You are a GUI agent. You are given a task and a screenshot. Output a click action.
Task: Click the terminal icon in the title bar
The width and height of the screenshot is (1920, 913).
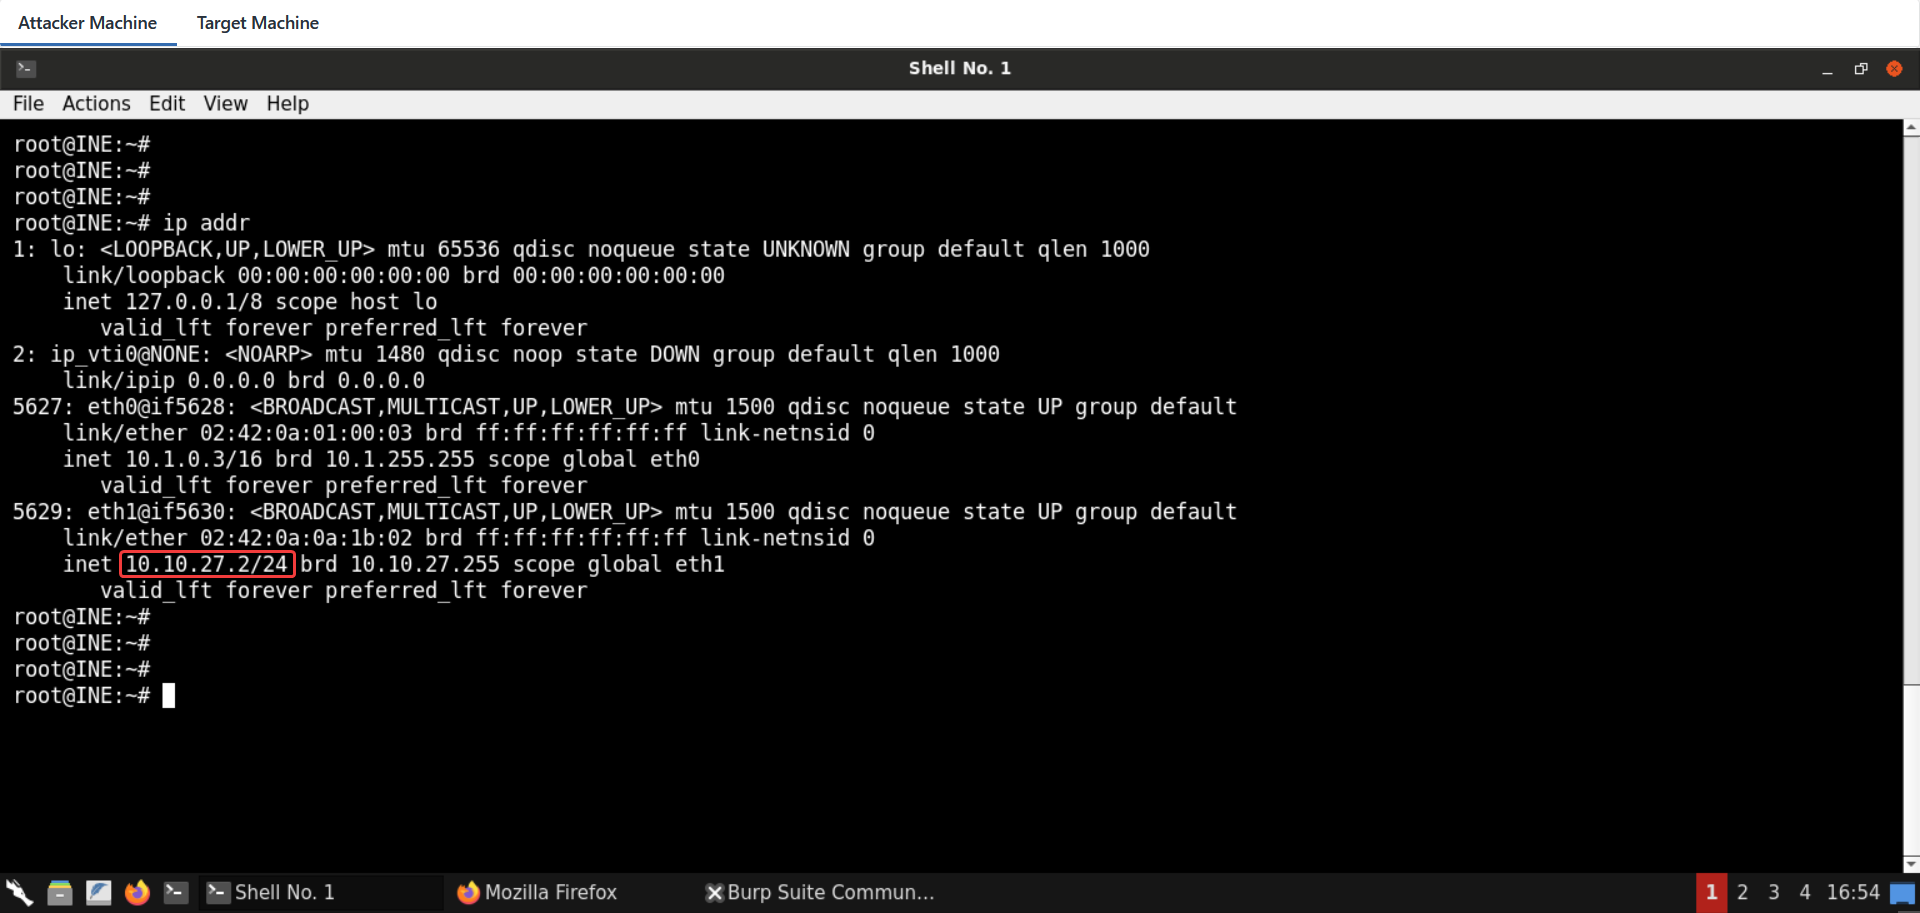pos(26,68)
